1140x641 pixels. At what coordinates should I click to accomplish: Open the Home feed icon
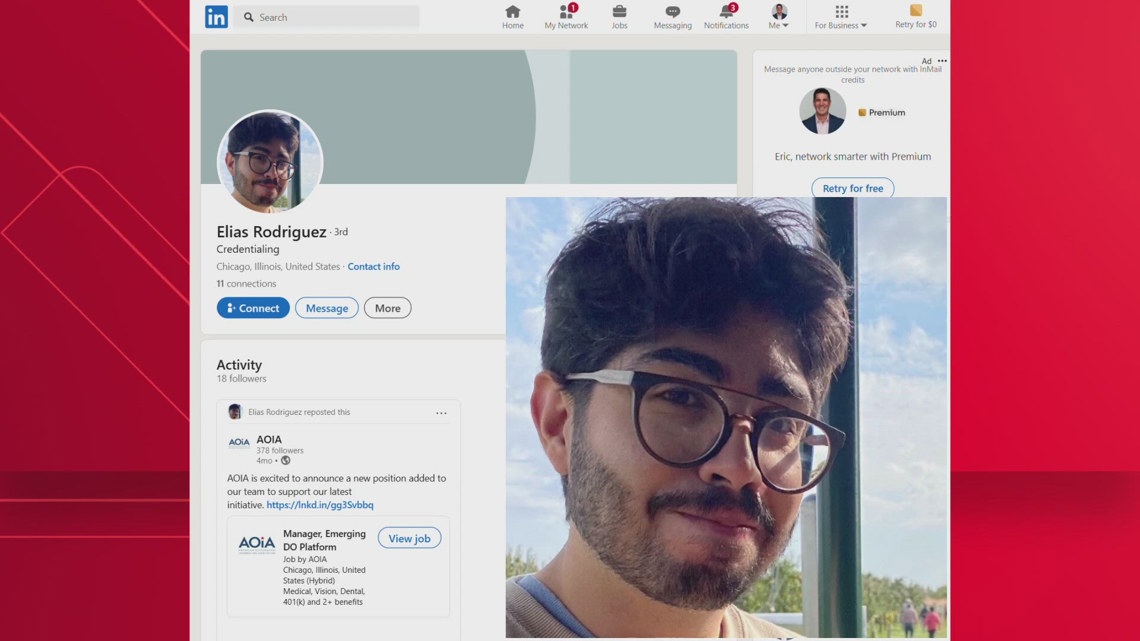(x=512, y=12)
